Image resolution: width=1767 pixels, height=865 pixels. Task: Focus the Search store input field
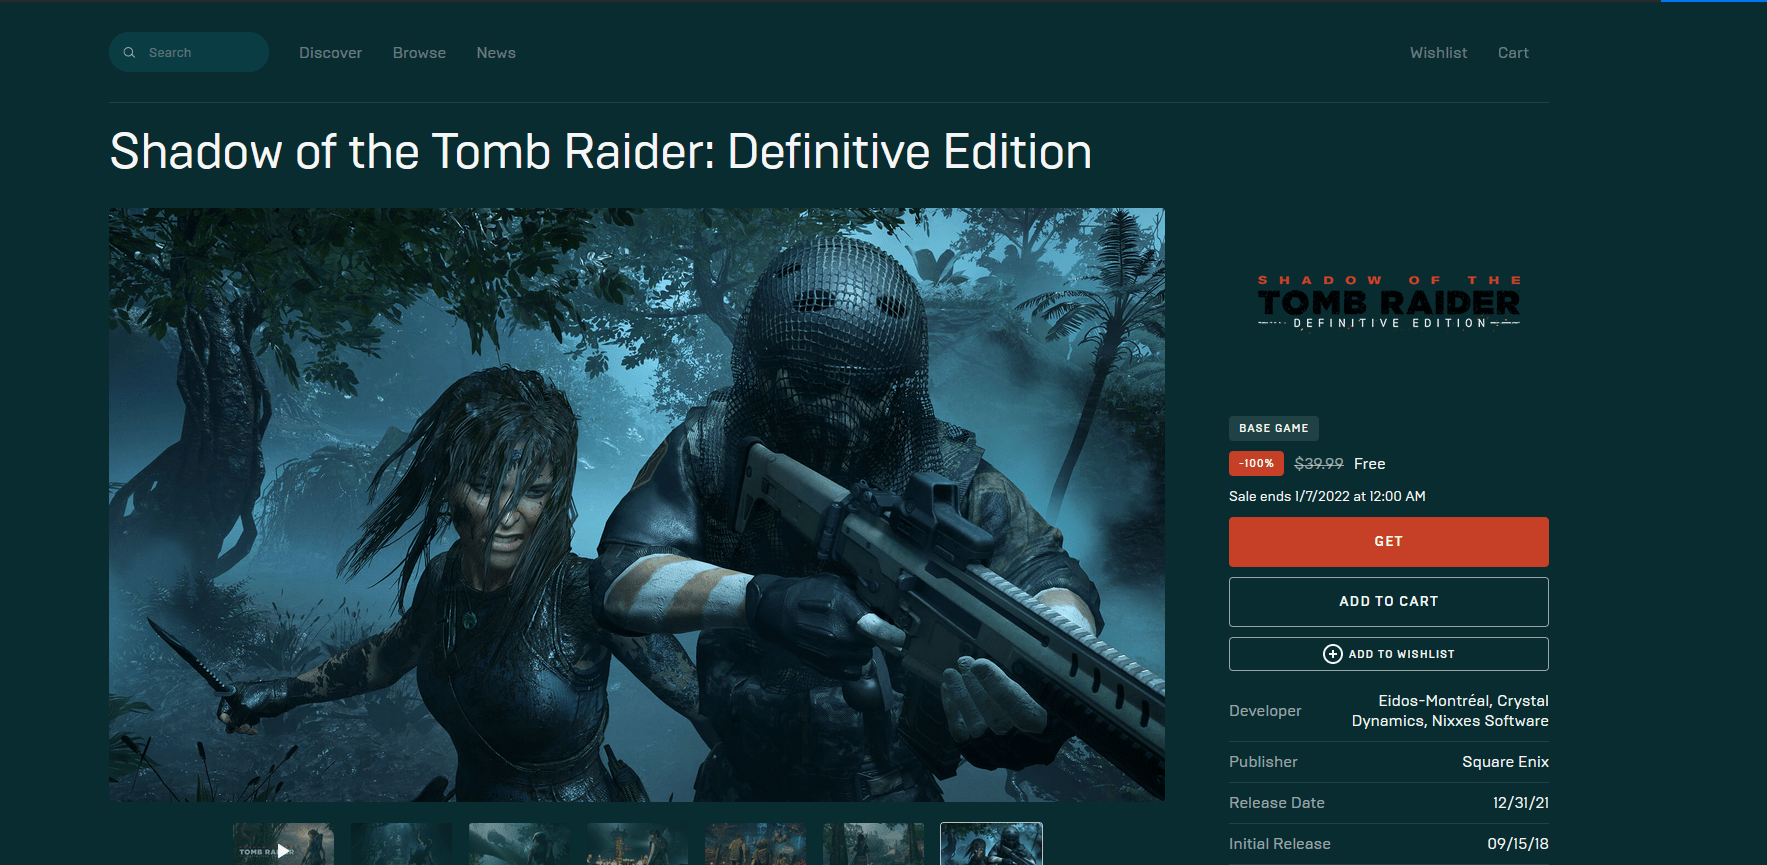click(x=189, y=52)
